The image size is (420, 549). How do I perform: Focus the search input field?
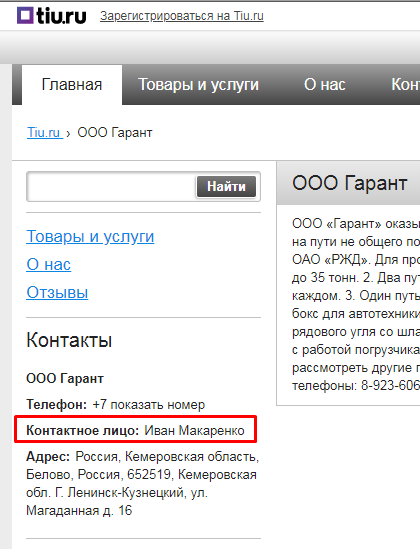(x=111, y=187)
